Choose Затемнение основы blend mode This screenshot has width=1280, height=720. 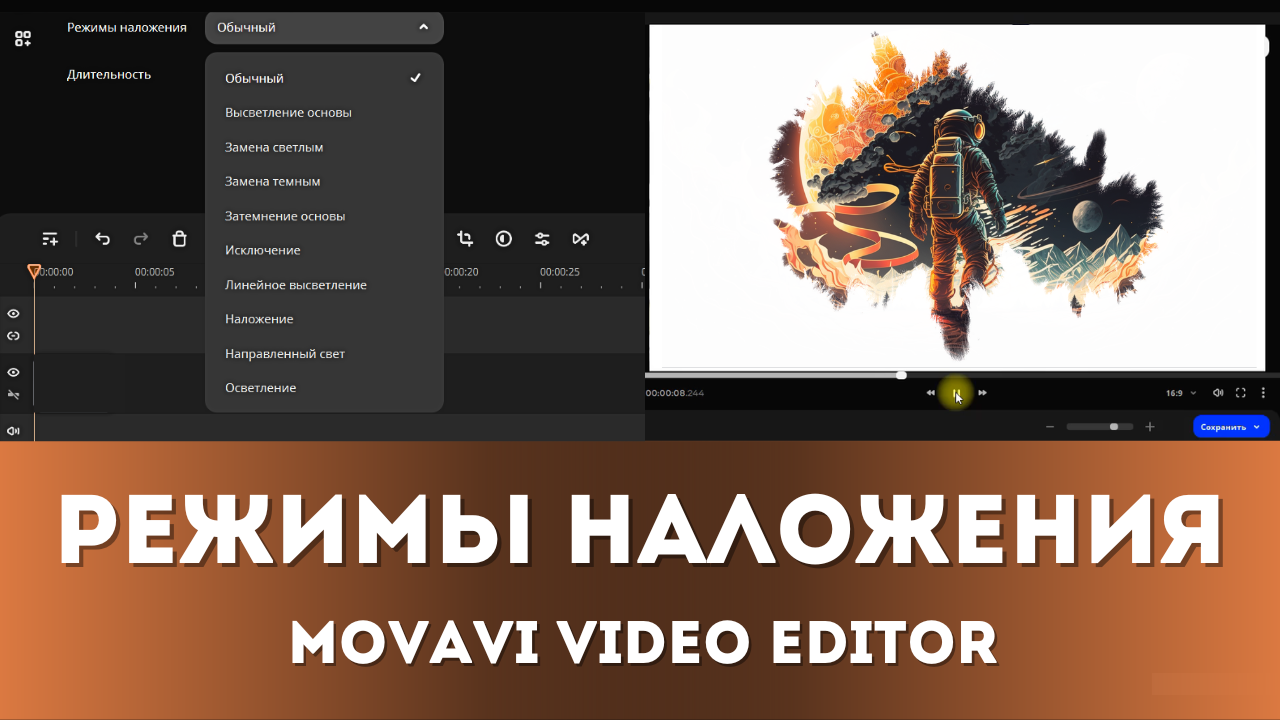(324, 216)
